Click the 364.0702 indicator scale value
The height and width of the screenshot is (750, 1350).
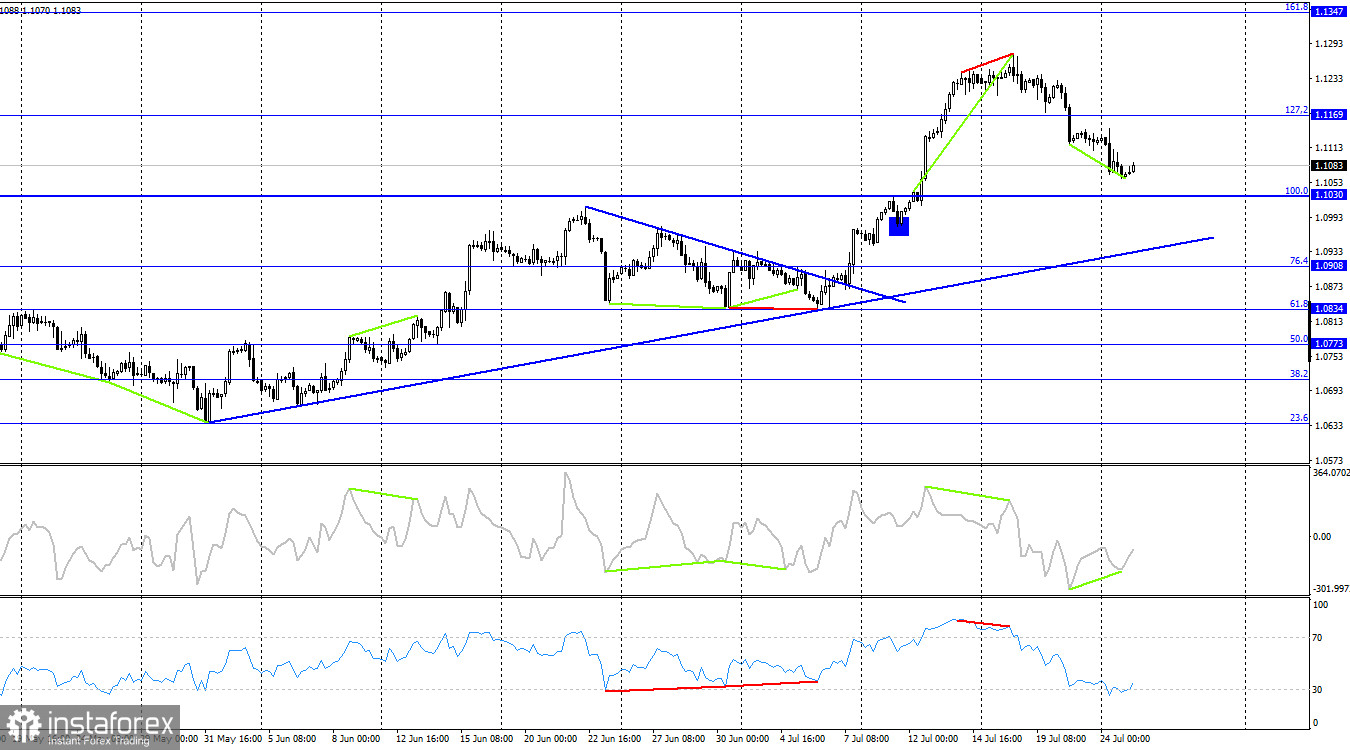pos(1329,472)
